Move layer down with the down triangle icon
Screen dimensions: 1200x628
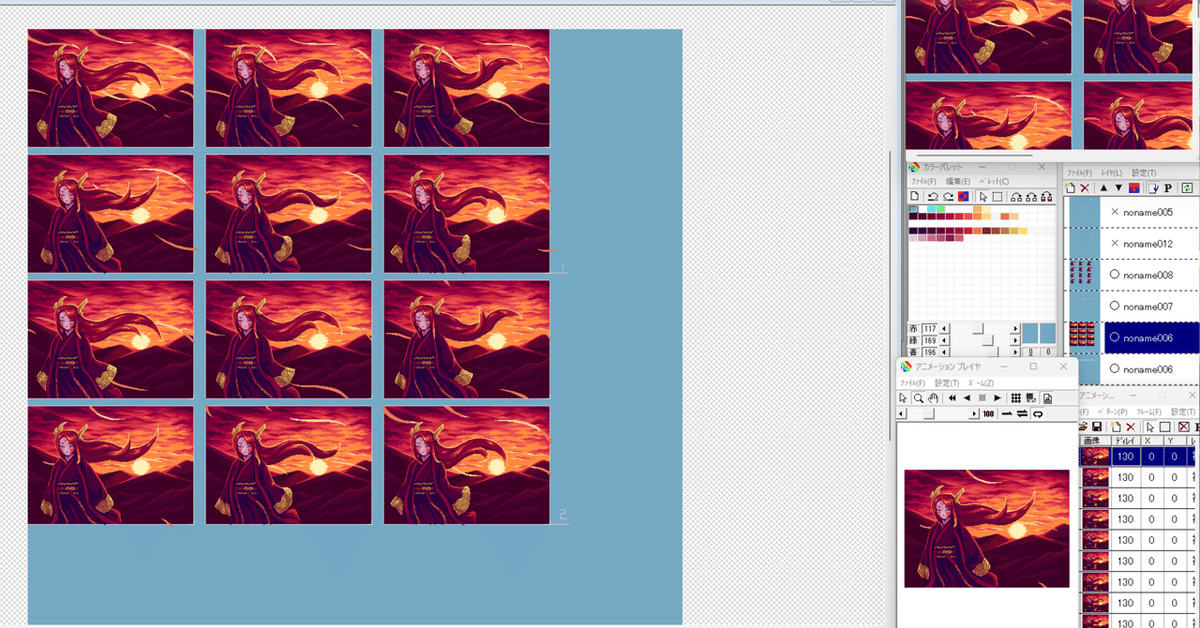(x=1119, y=188)
